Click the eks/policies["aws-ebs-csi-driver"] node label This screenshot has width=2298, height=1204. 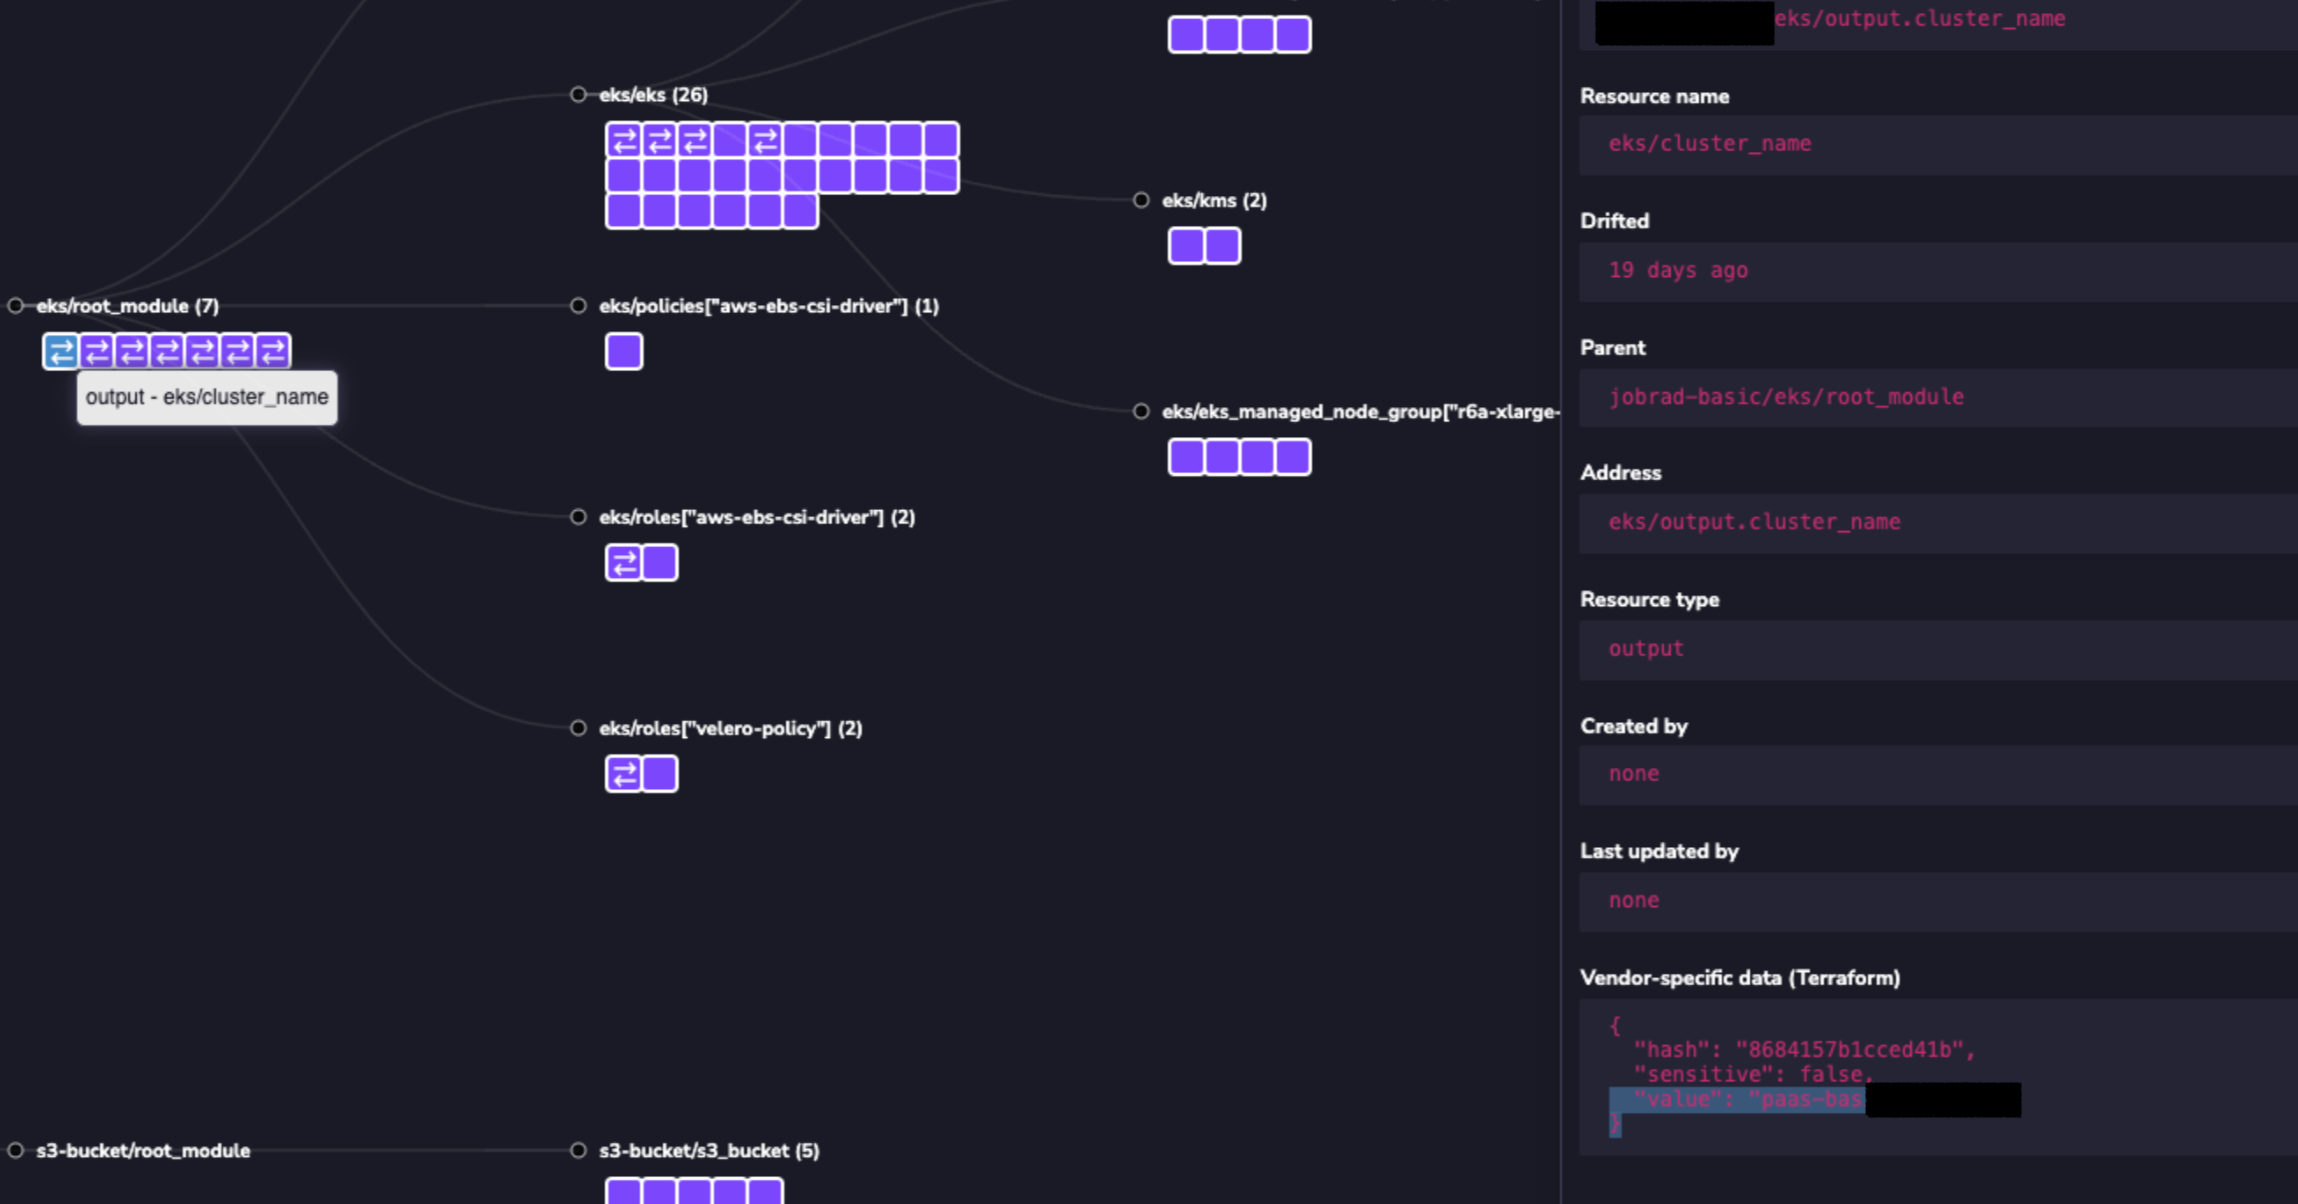(x=768, y=306)
